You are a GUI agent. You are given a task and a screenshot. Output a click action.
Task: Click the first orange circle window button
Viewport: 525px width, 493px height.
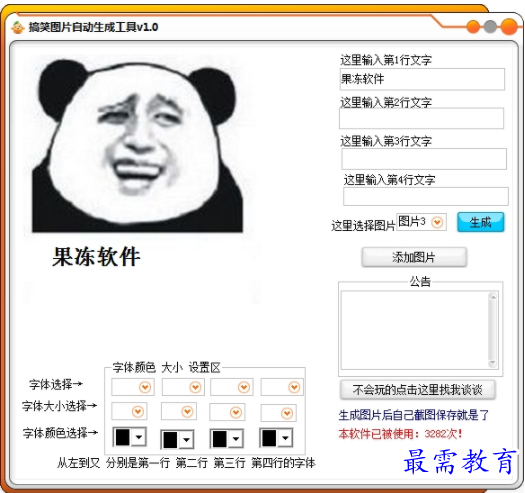[x=473, y=27]
